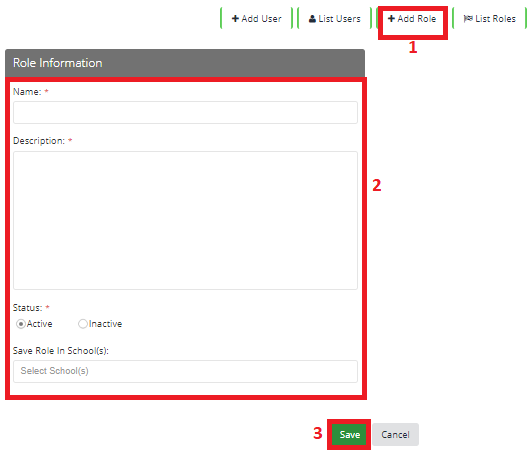This screenshot has height=451, width=531.
Task: Open the Add User tab
Action: pos(257,19)
